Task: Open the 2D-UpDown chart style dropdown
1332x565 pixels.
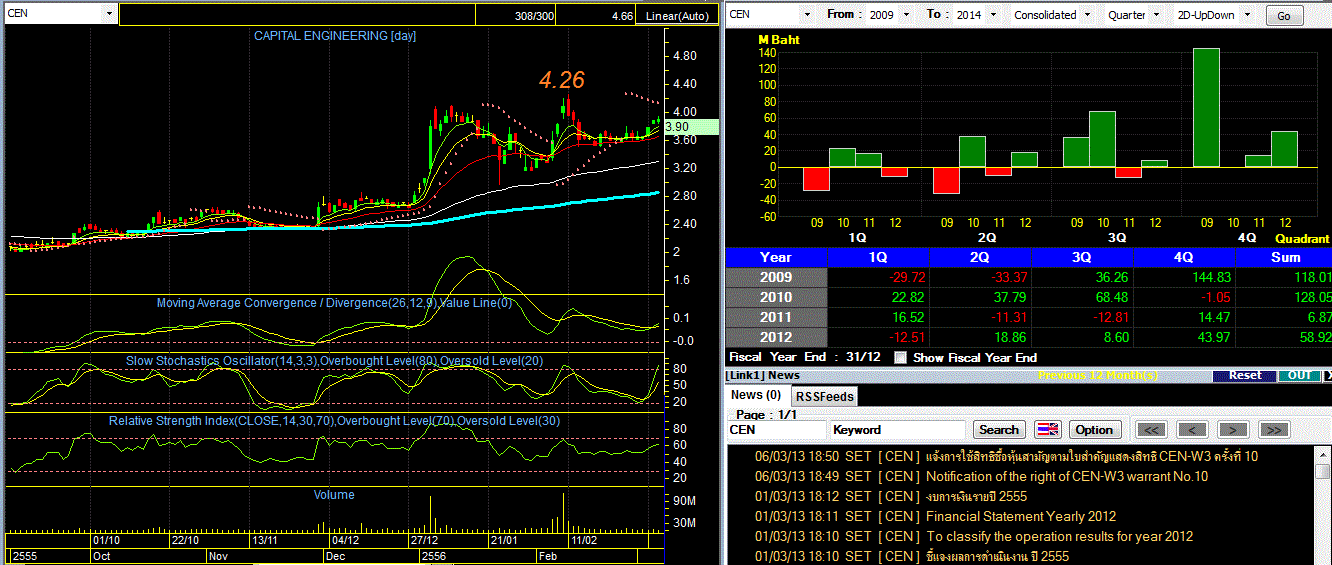Action: pyautogui.click(x=1246, y=15)
